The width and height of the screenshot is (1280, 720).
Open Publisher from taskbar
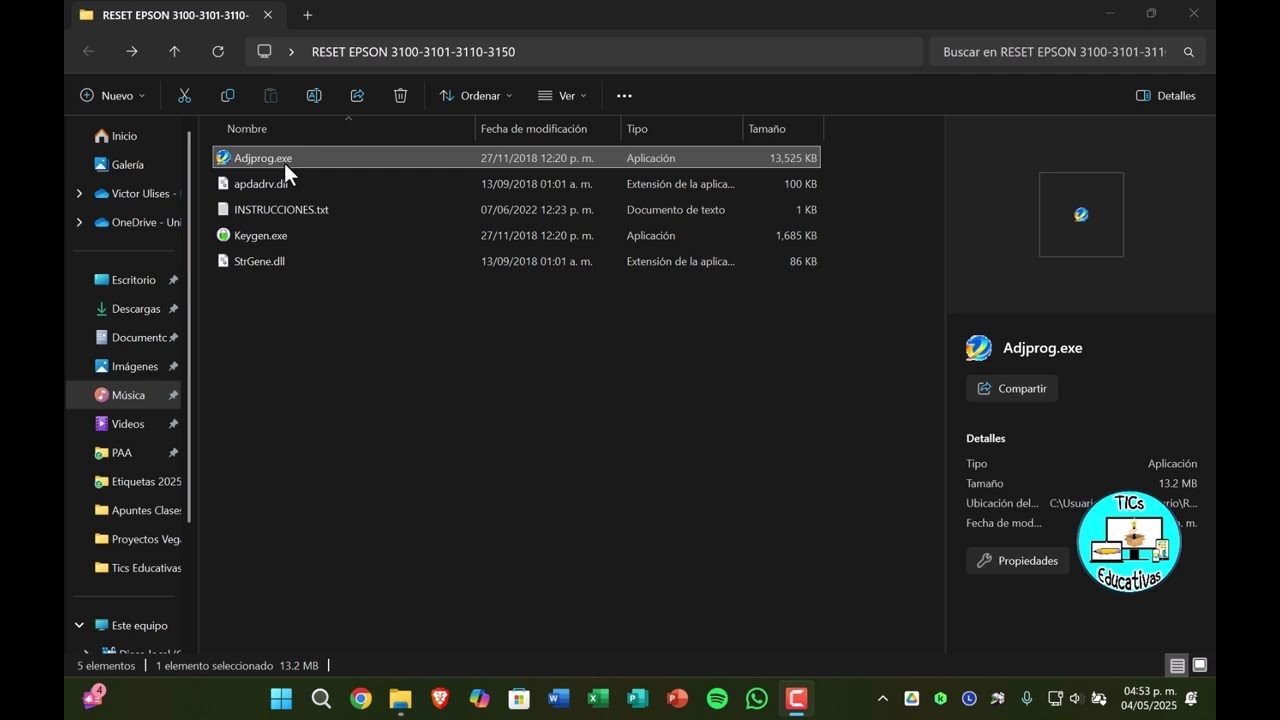[638, 698]
